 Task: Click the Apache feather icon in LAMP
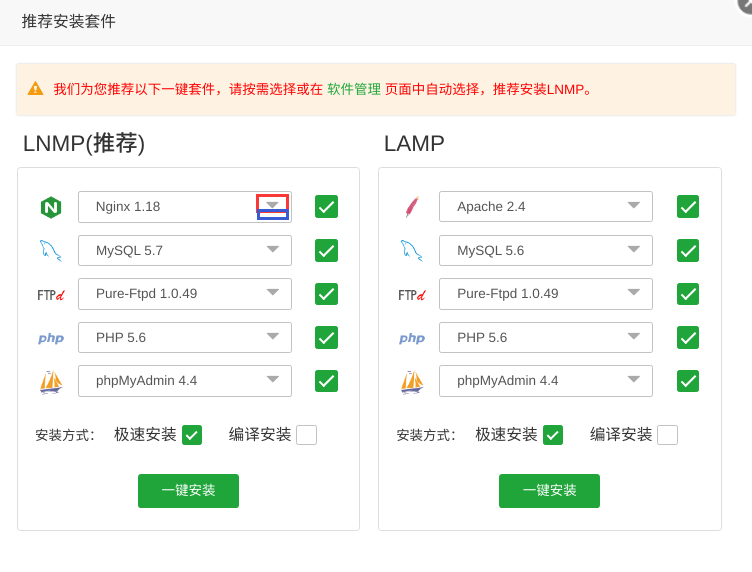412,207
